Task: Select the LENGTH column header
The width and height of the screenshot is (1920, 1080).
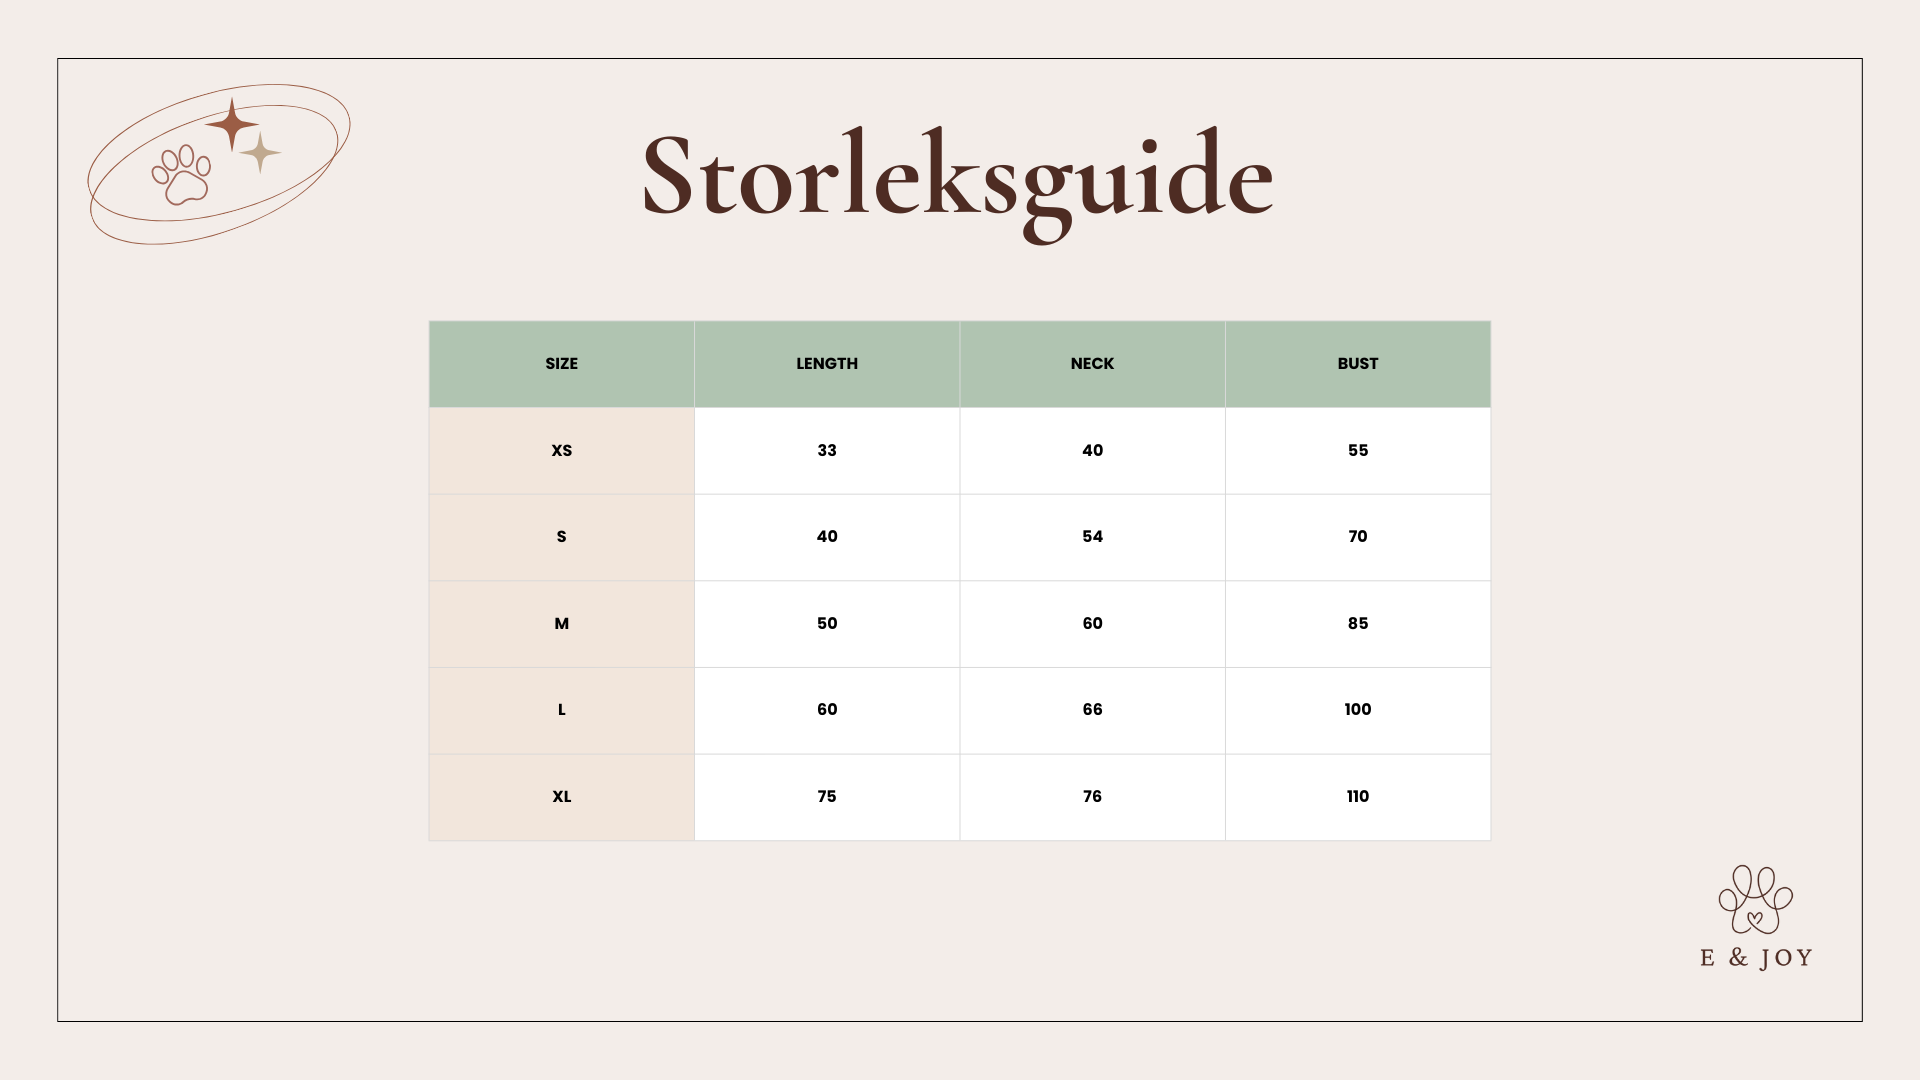Action: pos(827,364)
